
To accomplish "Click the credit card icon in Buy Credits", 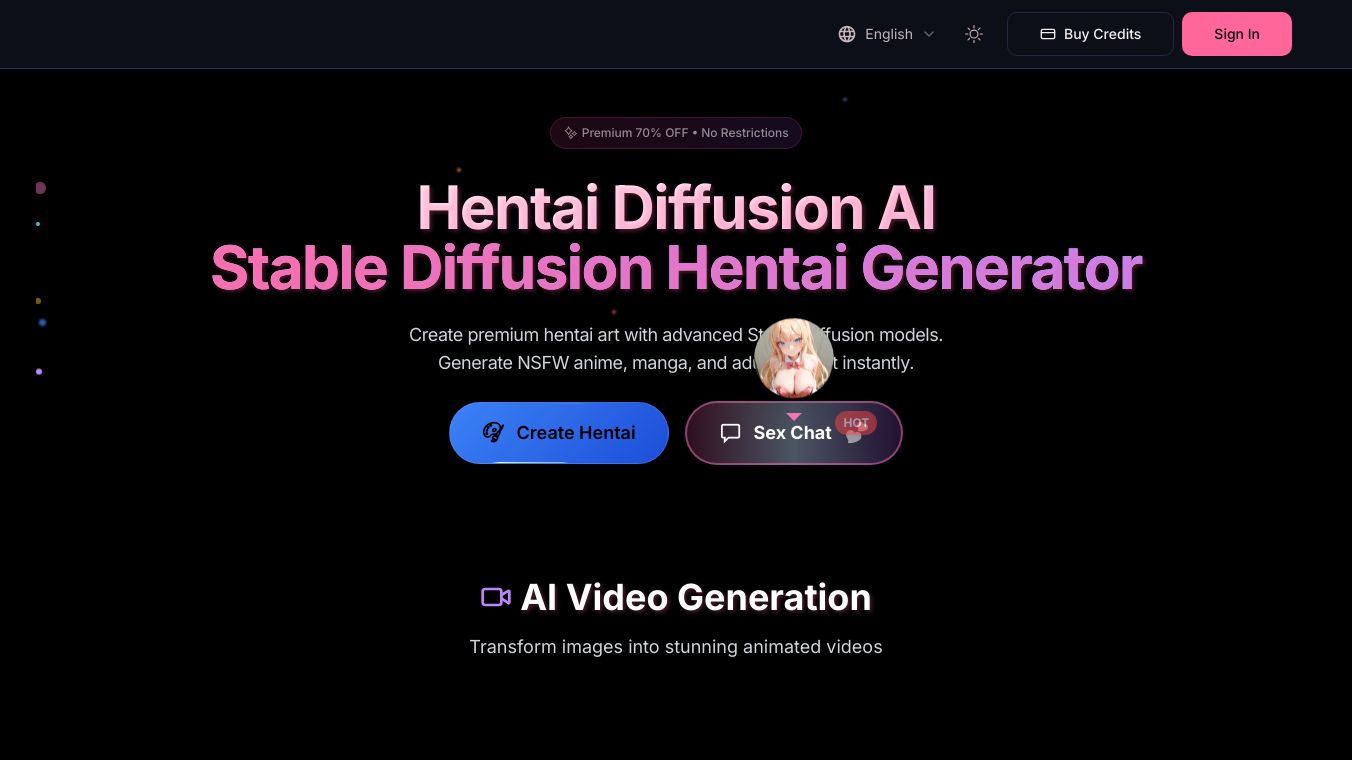I will 1048,34.
